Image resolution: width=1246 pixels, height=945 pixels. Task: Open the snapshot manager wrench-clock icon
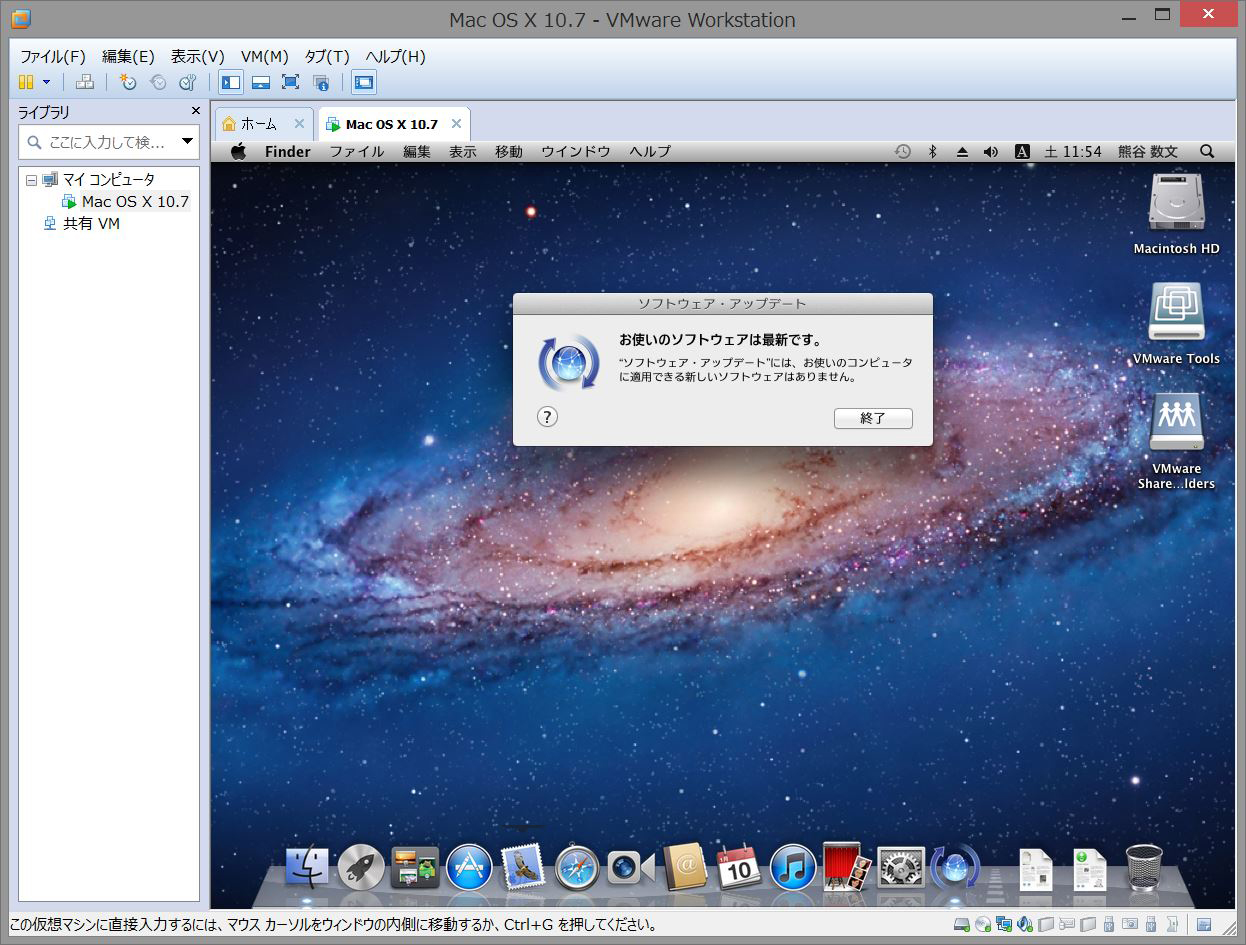tap(188, 82)
